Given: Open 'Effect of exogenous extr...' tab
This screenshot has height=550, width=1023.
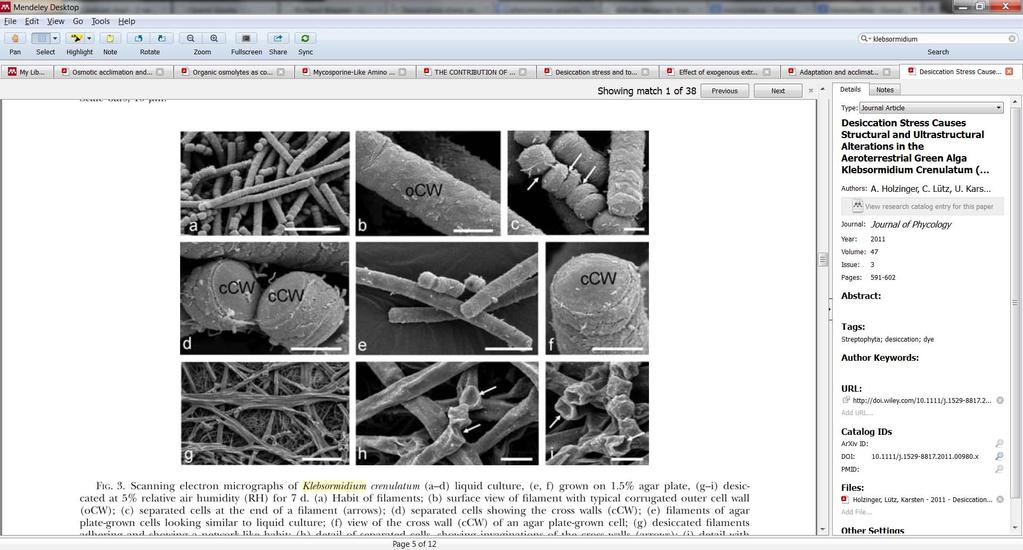Looking at the screenshot, I should coord(718,72).
